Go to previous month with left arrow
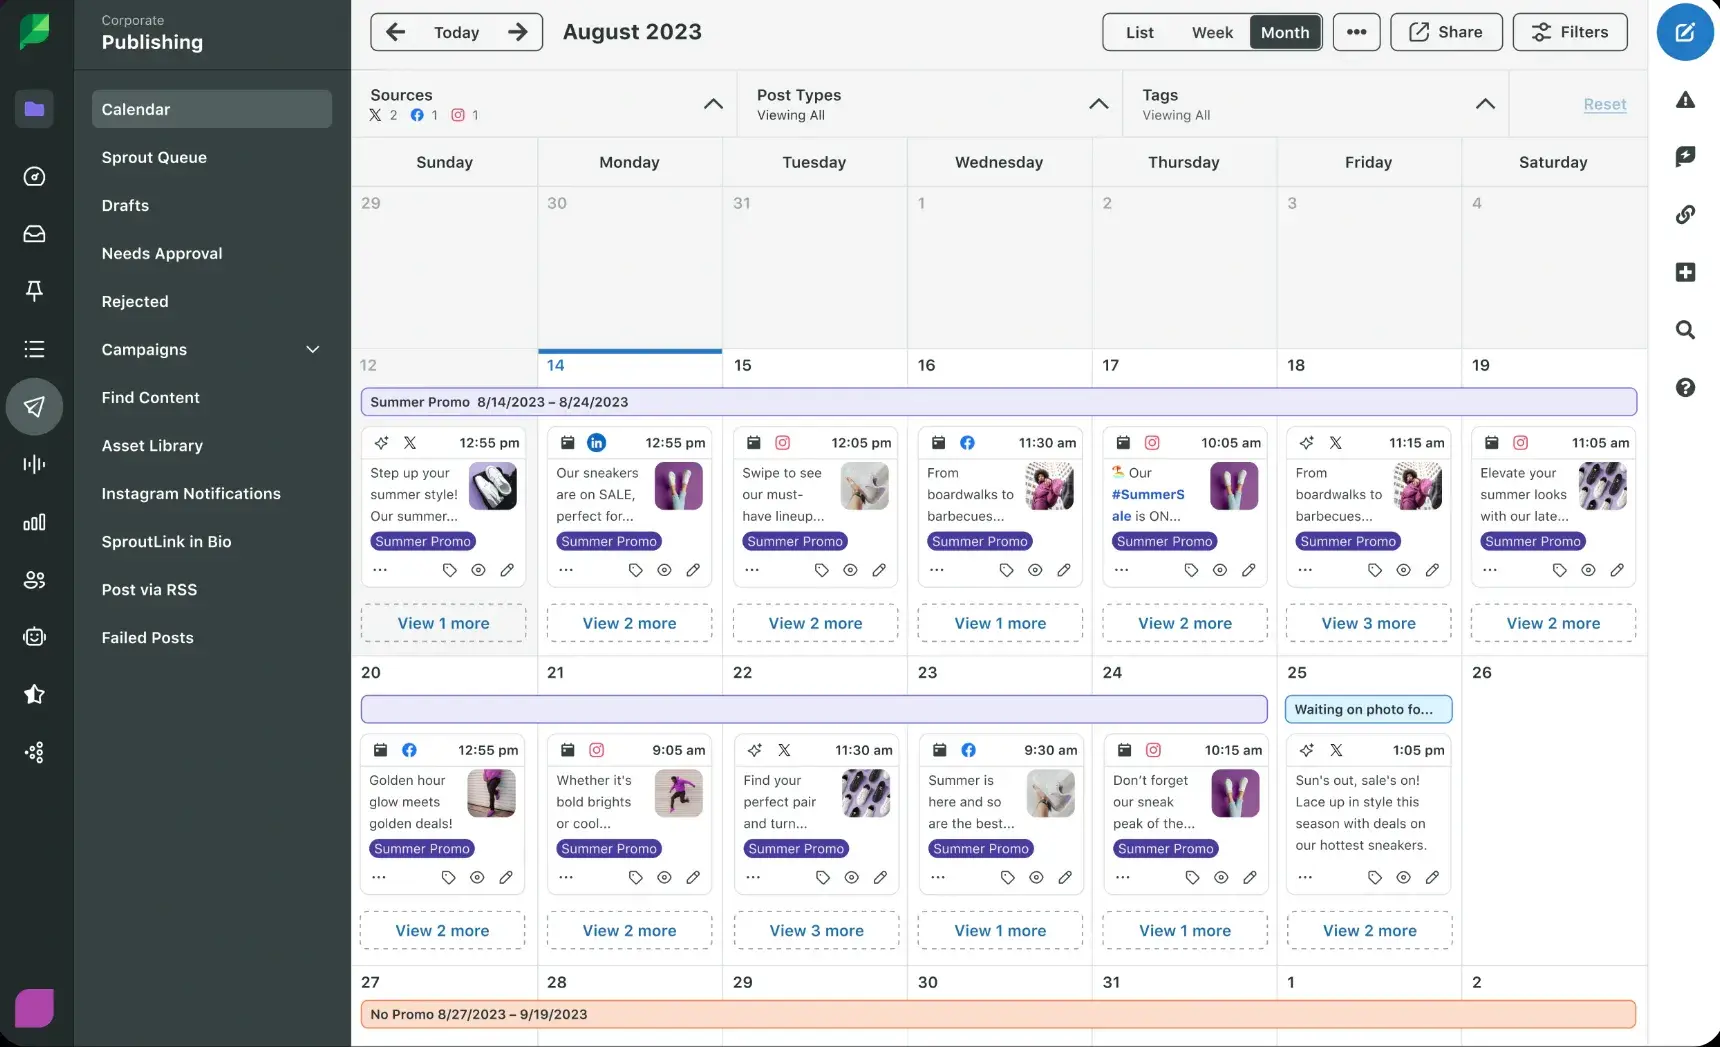The height and width of the screenshot is (1047, 1720). point(396,32)
